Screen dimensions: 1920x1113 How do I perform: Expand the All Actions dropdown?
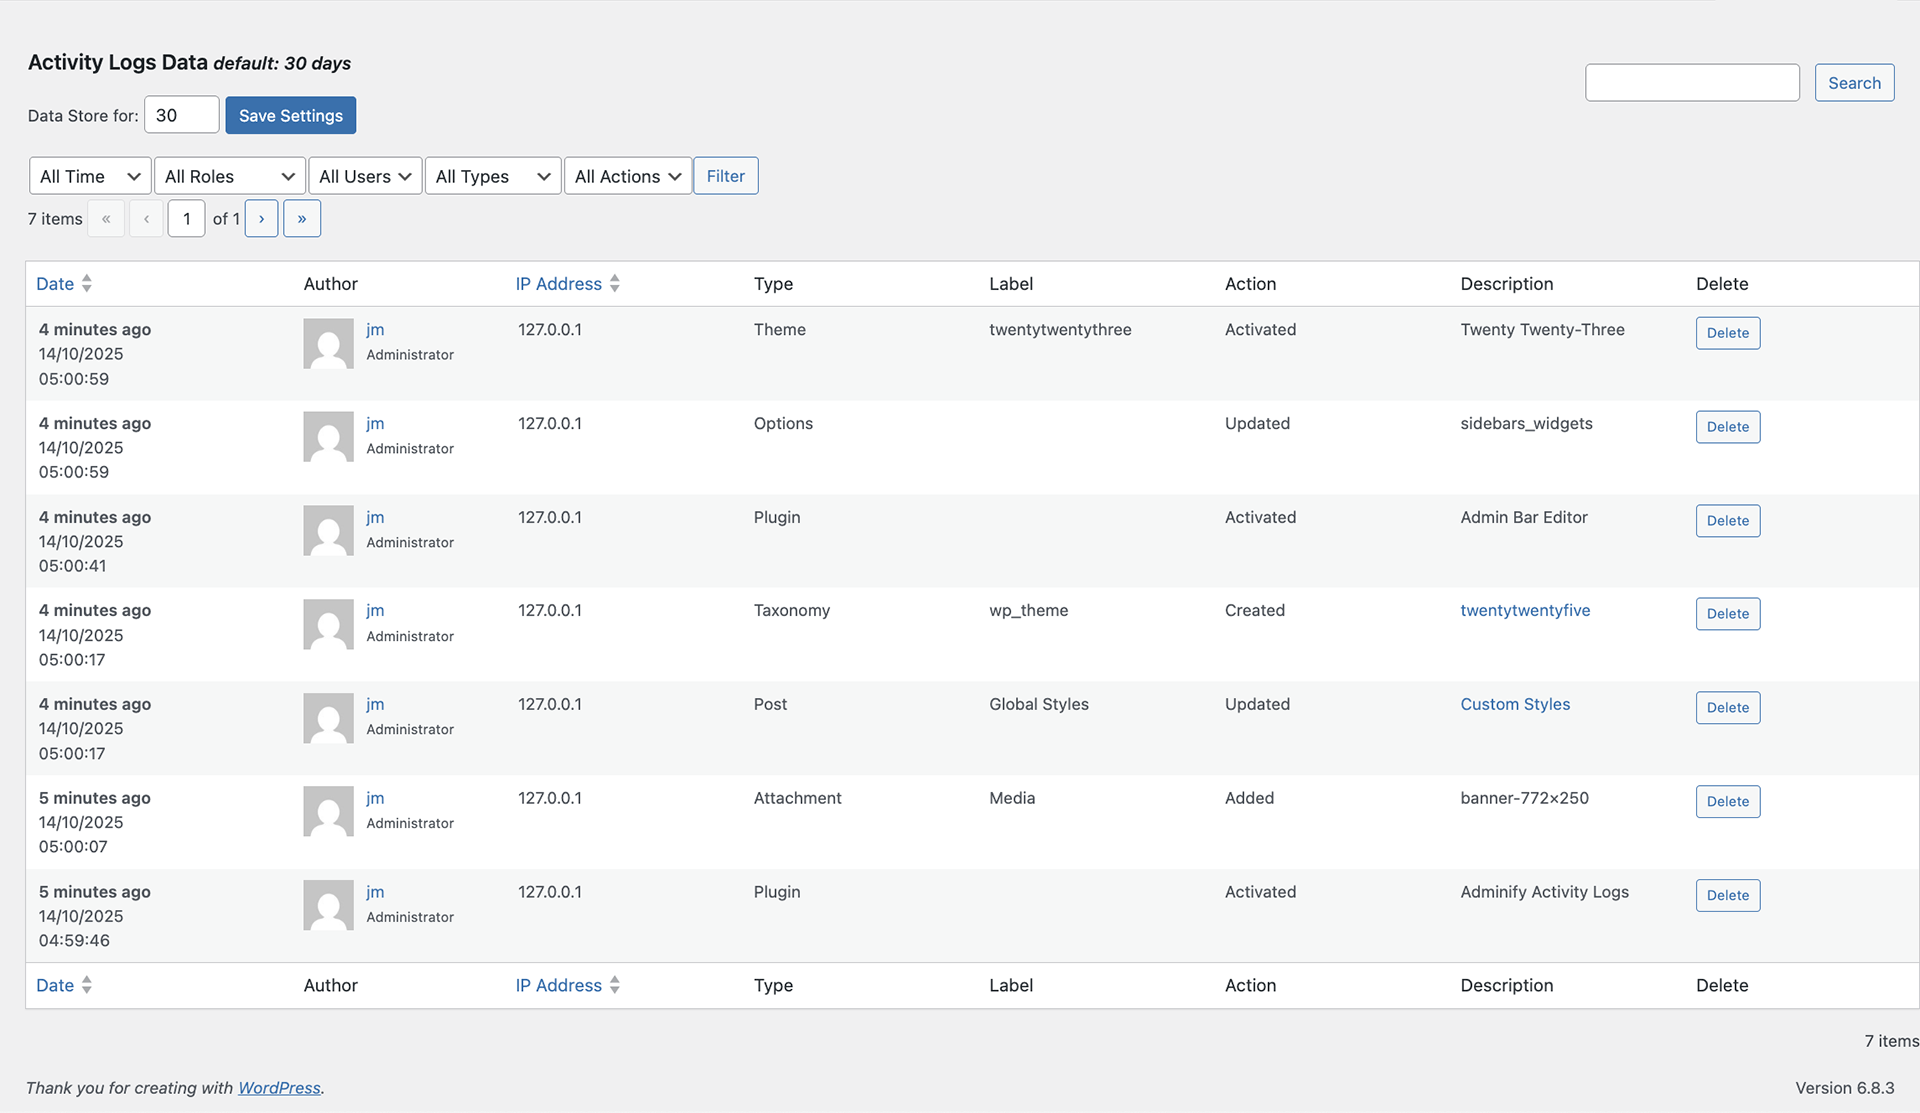(x=627, y=176)
